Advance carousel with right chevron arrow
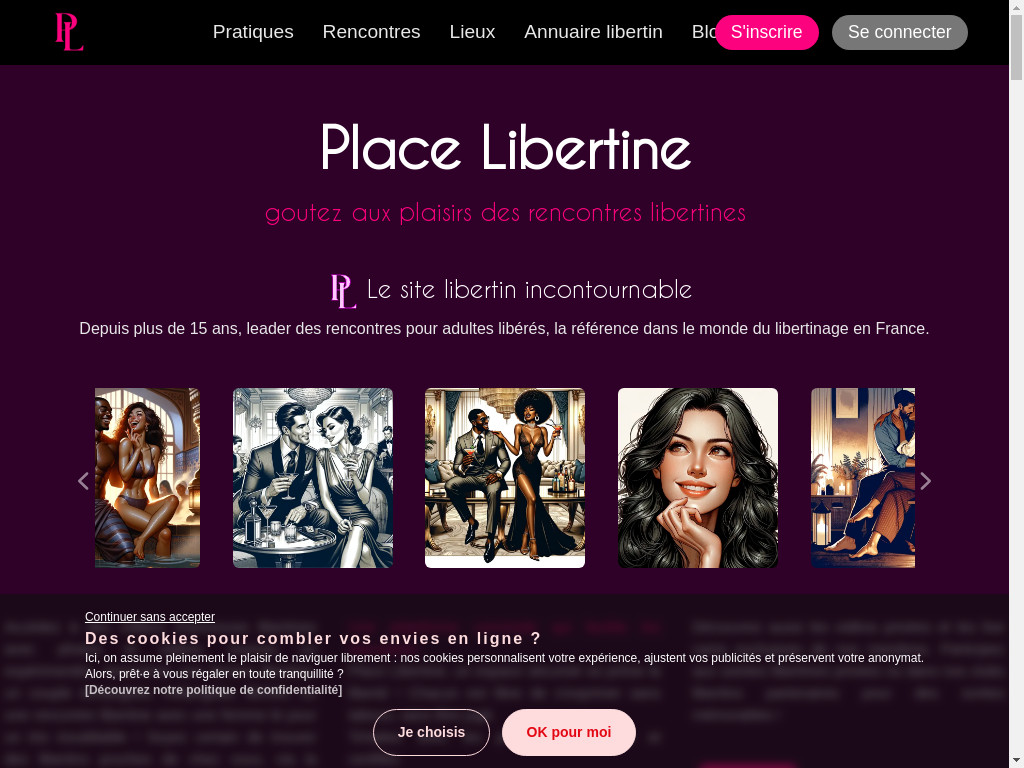Viewport: 1024px width, 768px height. pos(925,481)
